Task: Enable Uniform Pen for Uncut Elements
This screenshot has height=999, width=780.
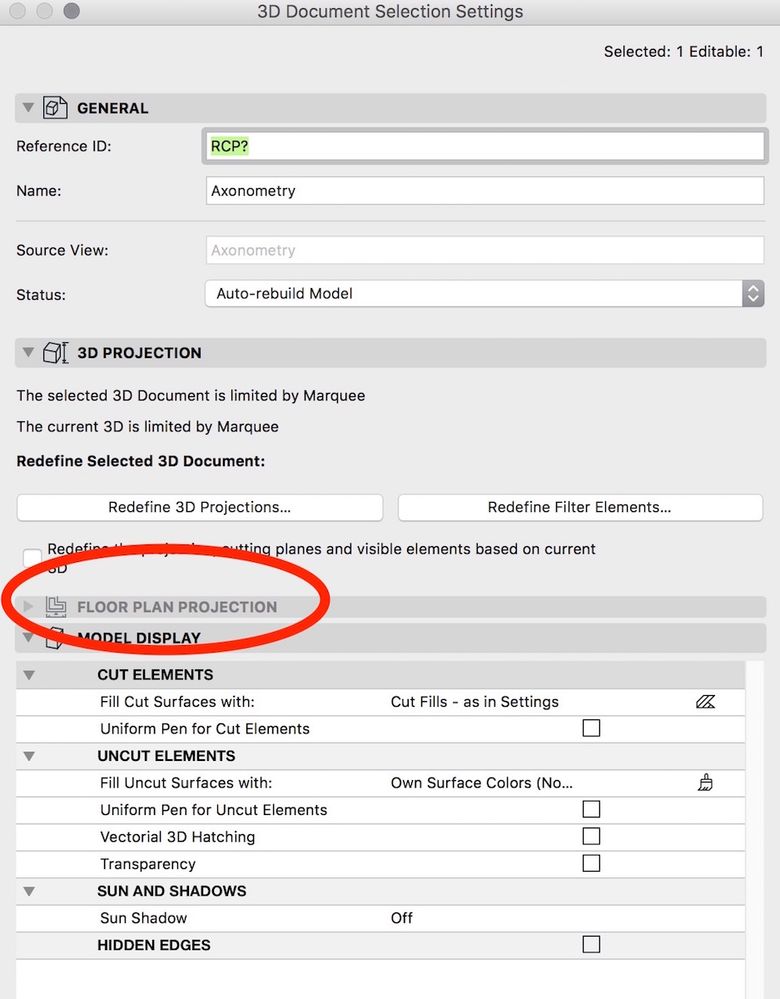Action: point(591,809)
